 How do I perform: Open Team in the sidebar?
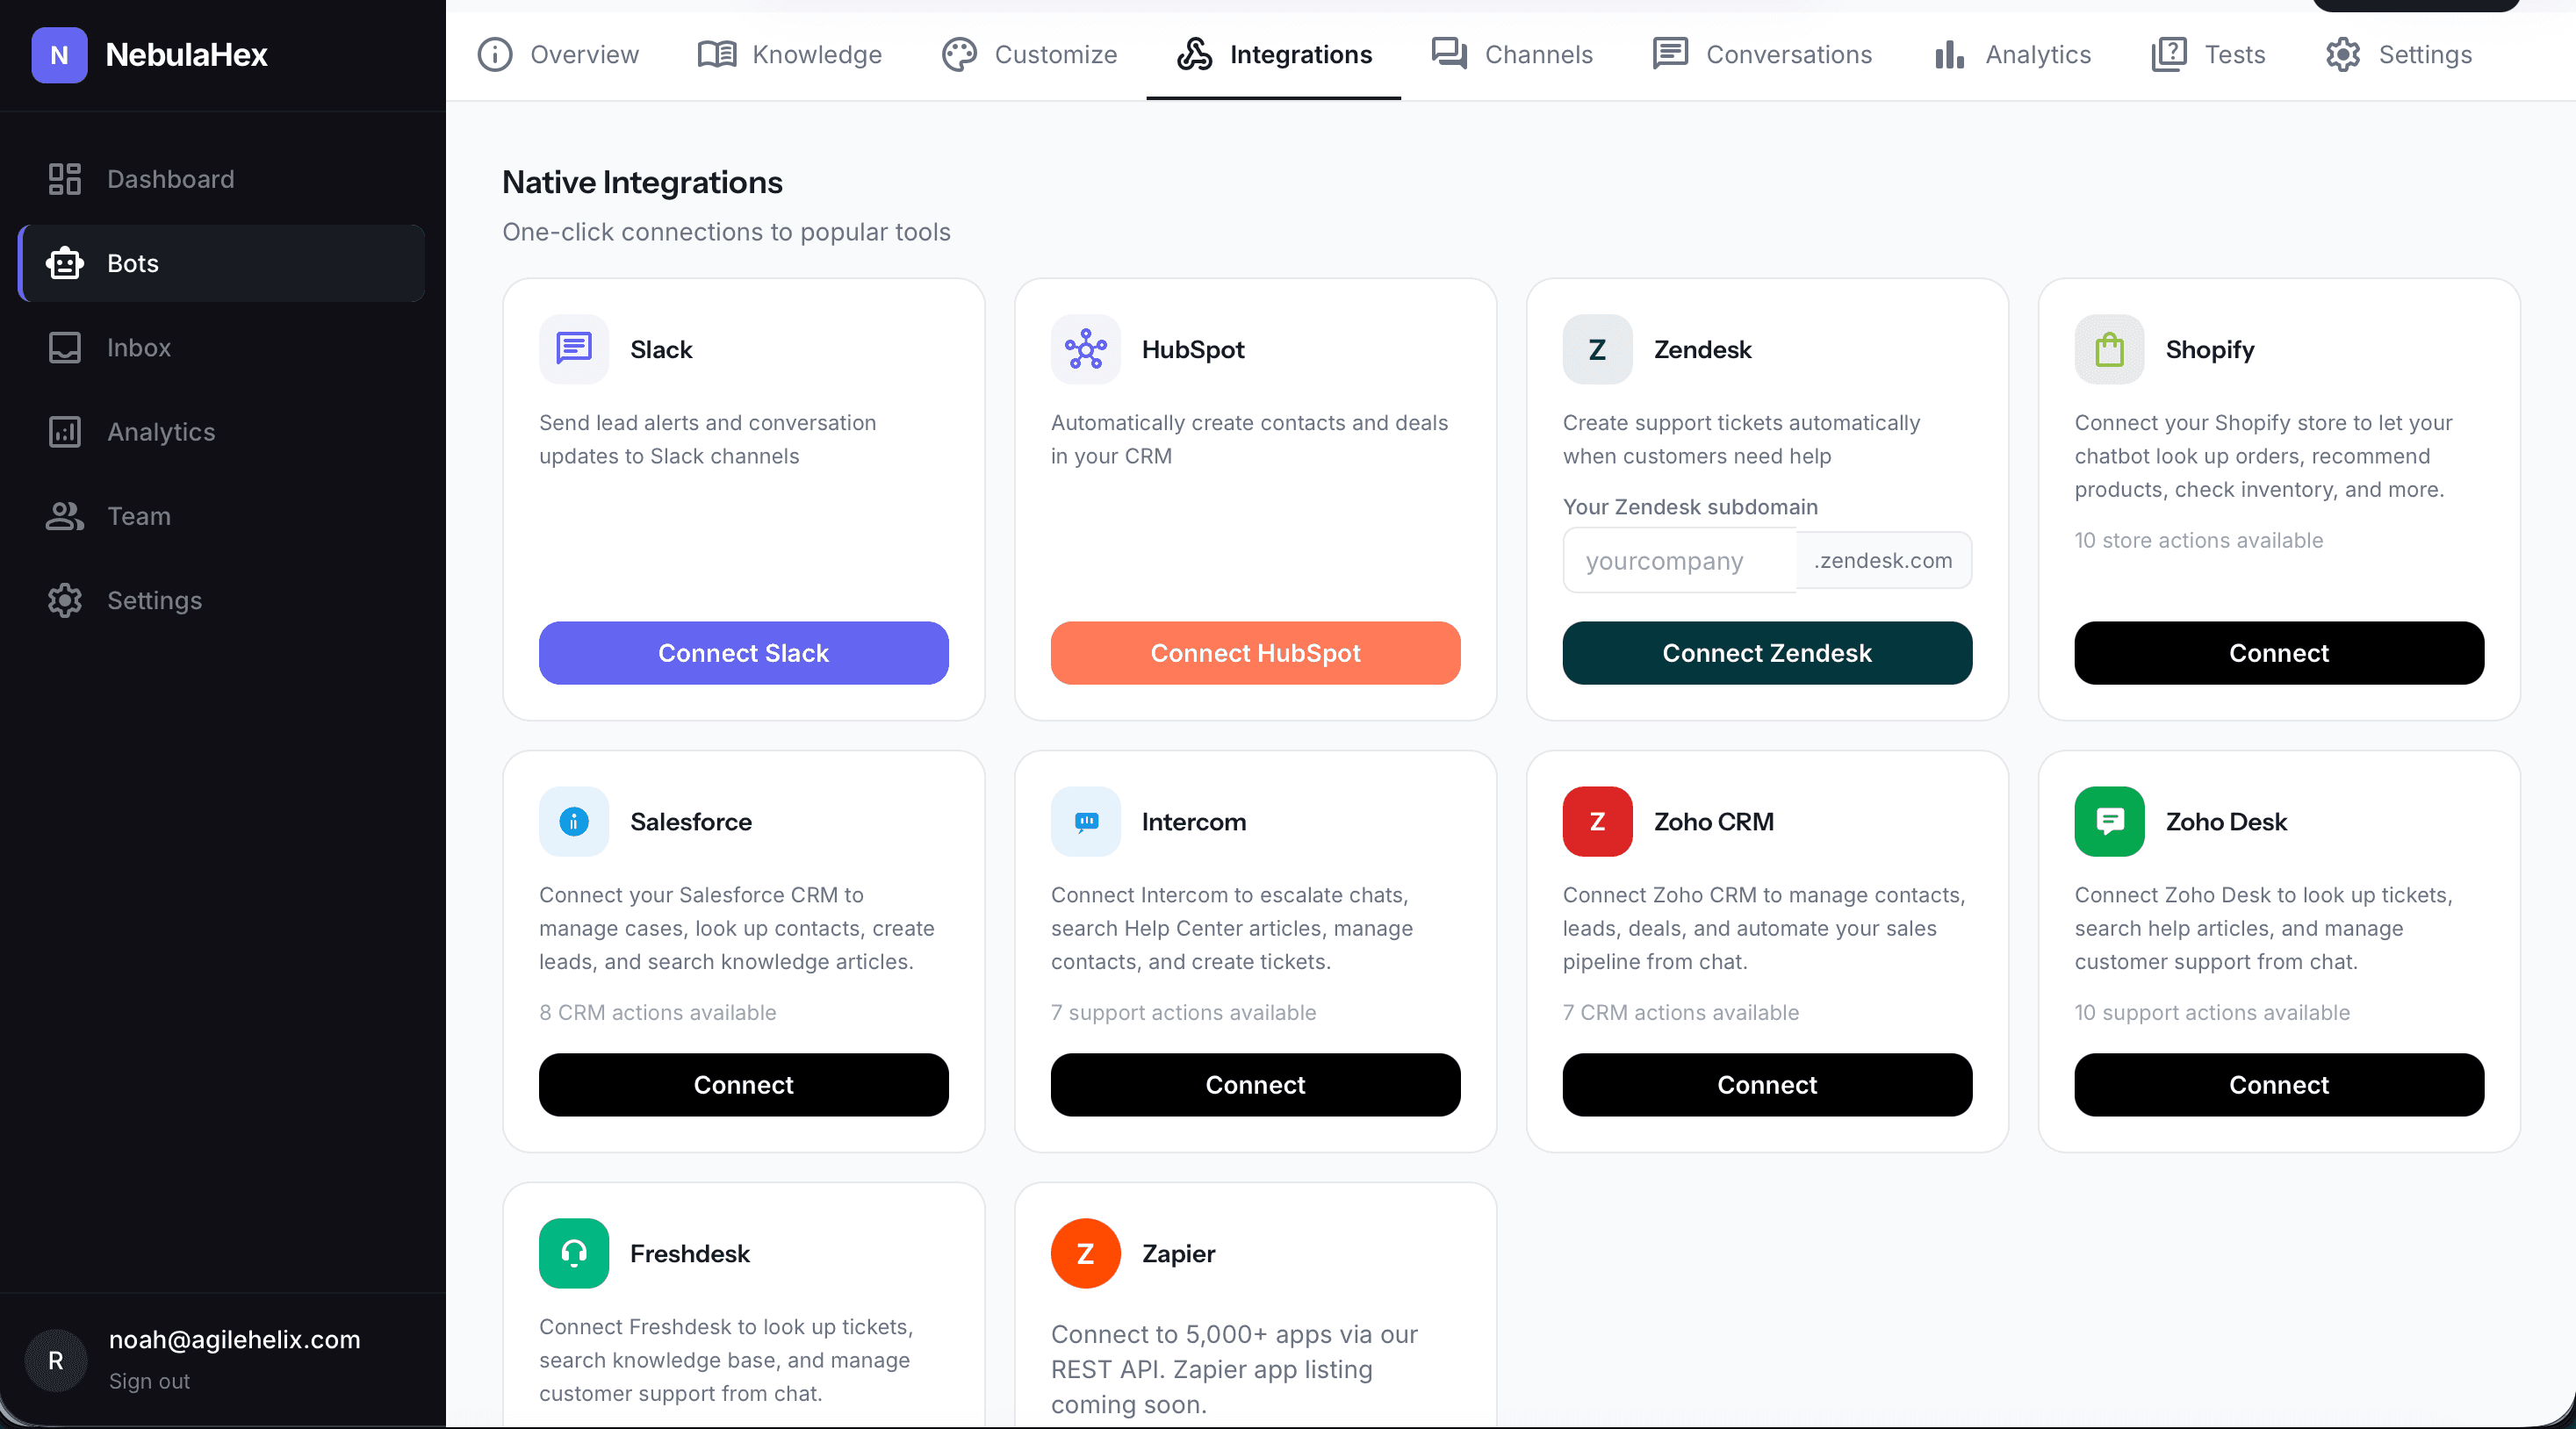222,516
